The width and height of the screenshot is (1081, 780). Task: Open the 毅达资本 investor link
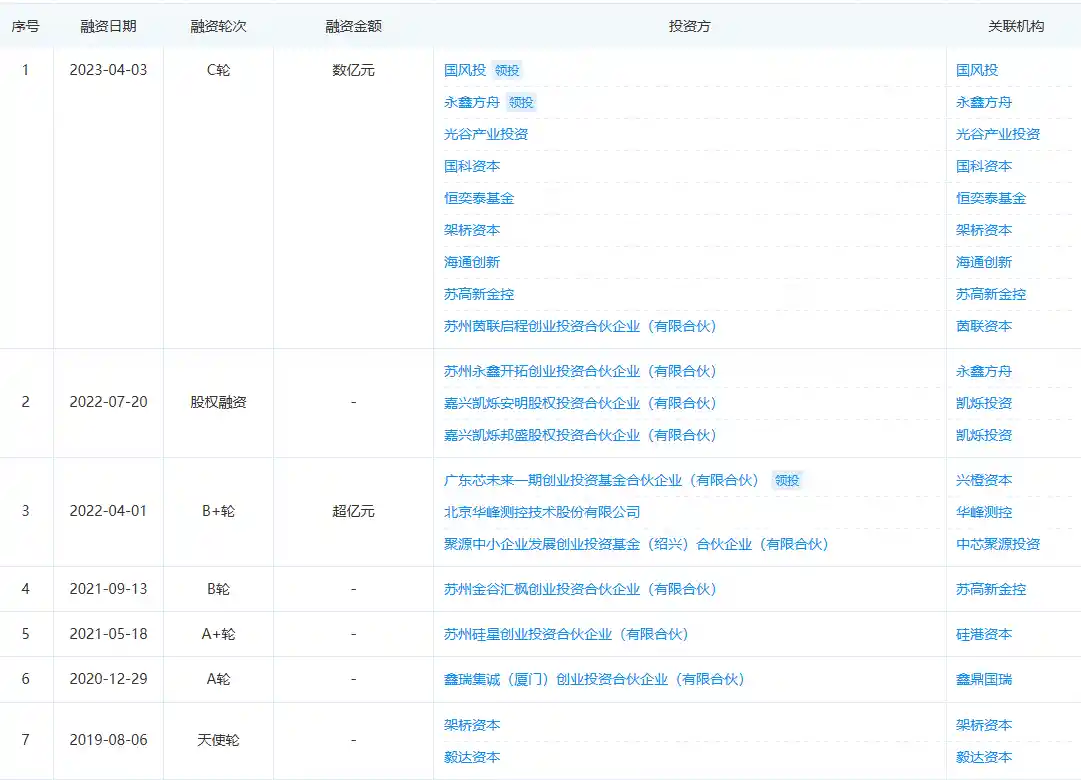471,757
